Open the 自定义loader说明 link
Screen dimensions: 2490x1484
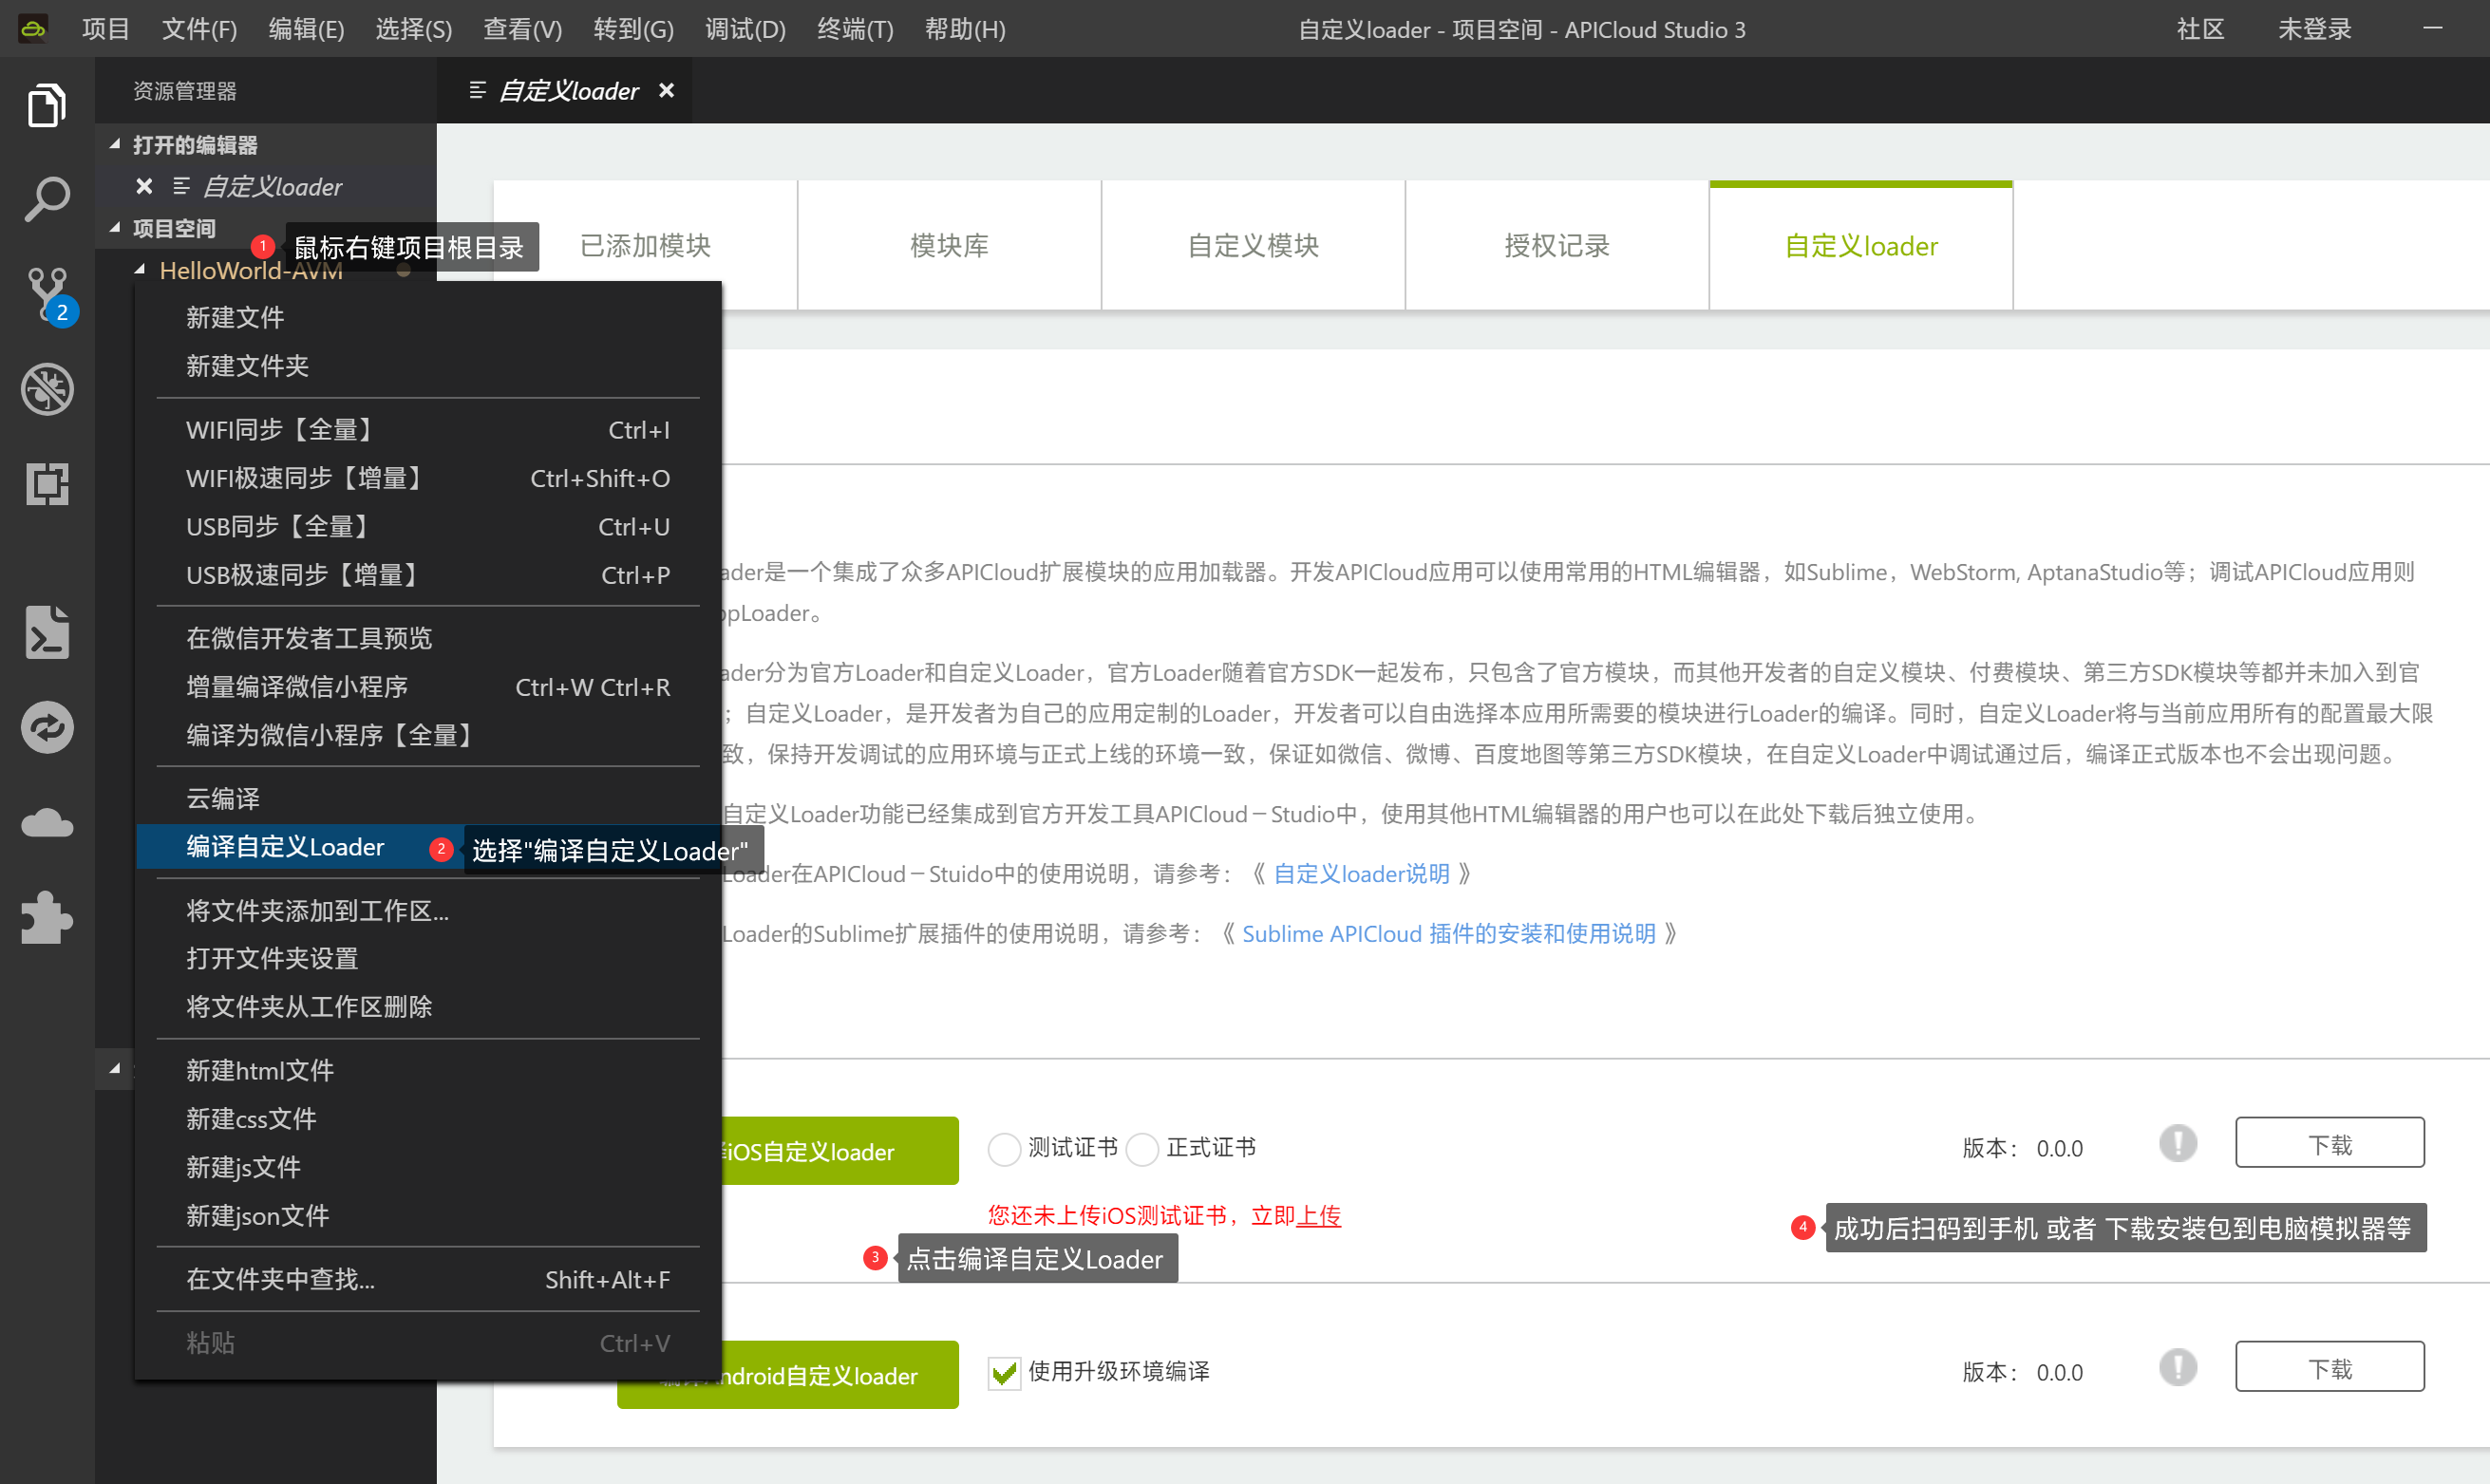1361,873
